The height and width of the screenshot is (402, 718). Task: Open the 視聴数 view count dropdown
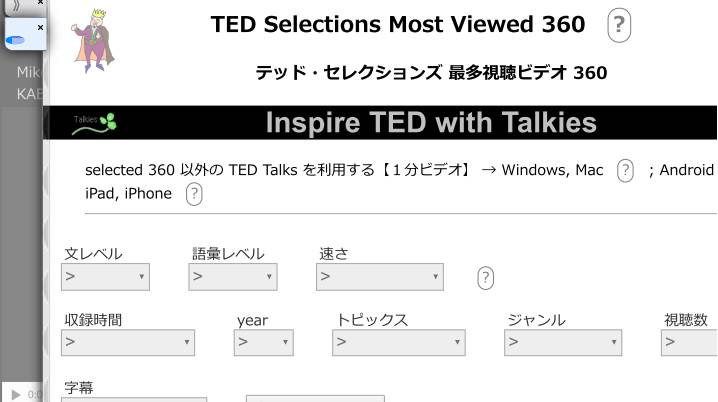click(x=690, y=343)
